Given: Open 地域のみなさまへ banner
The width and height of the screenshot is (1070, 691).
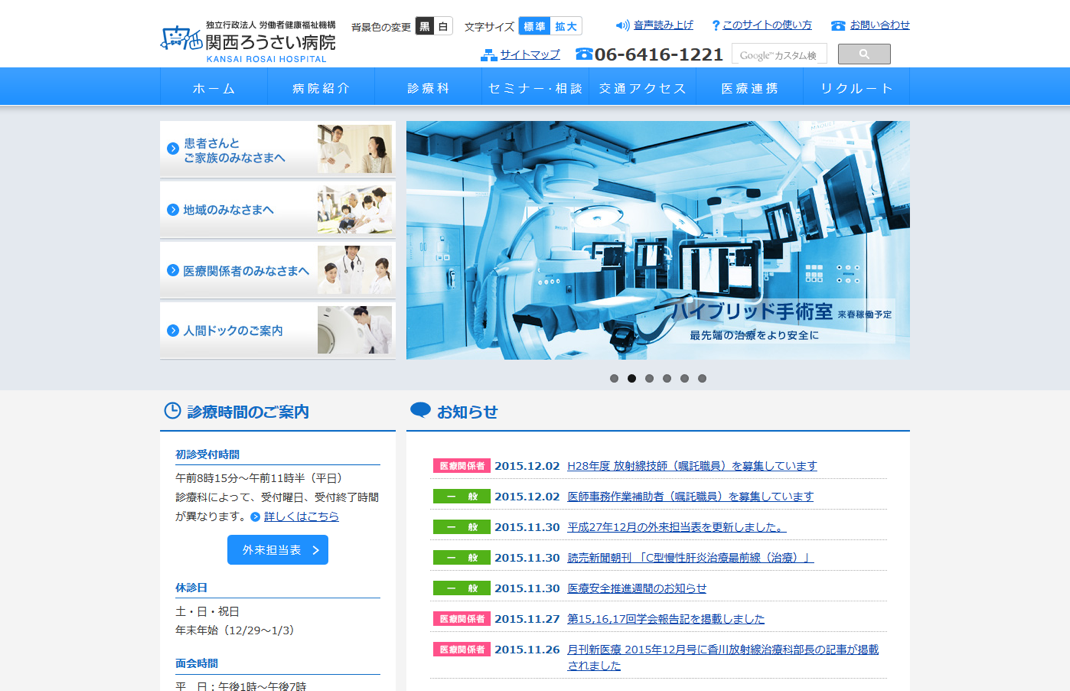Looking at the screenshot, I should click(x=278, y=209).
